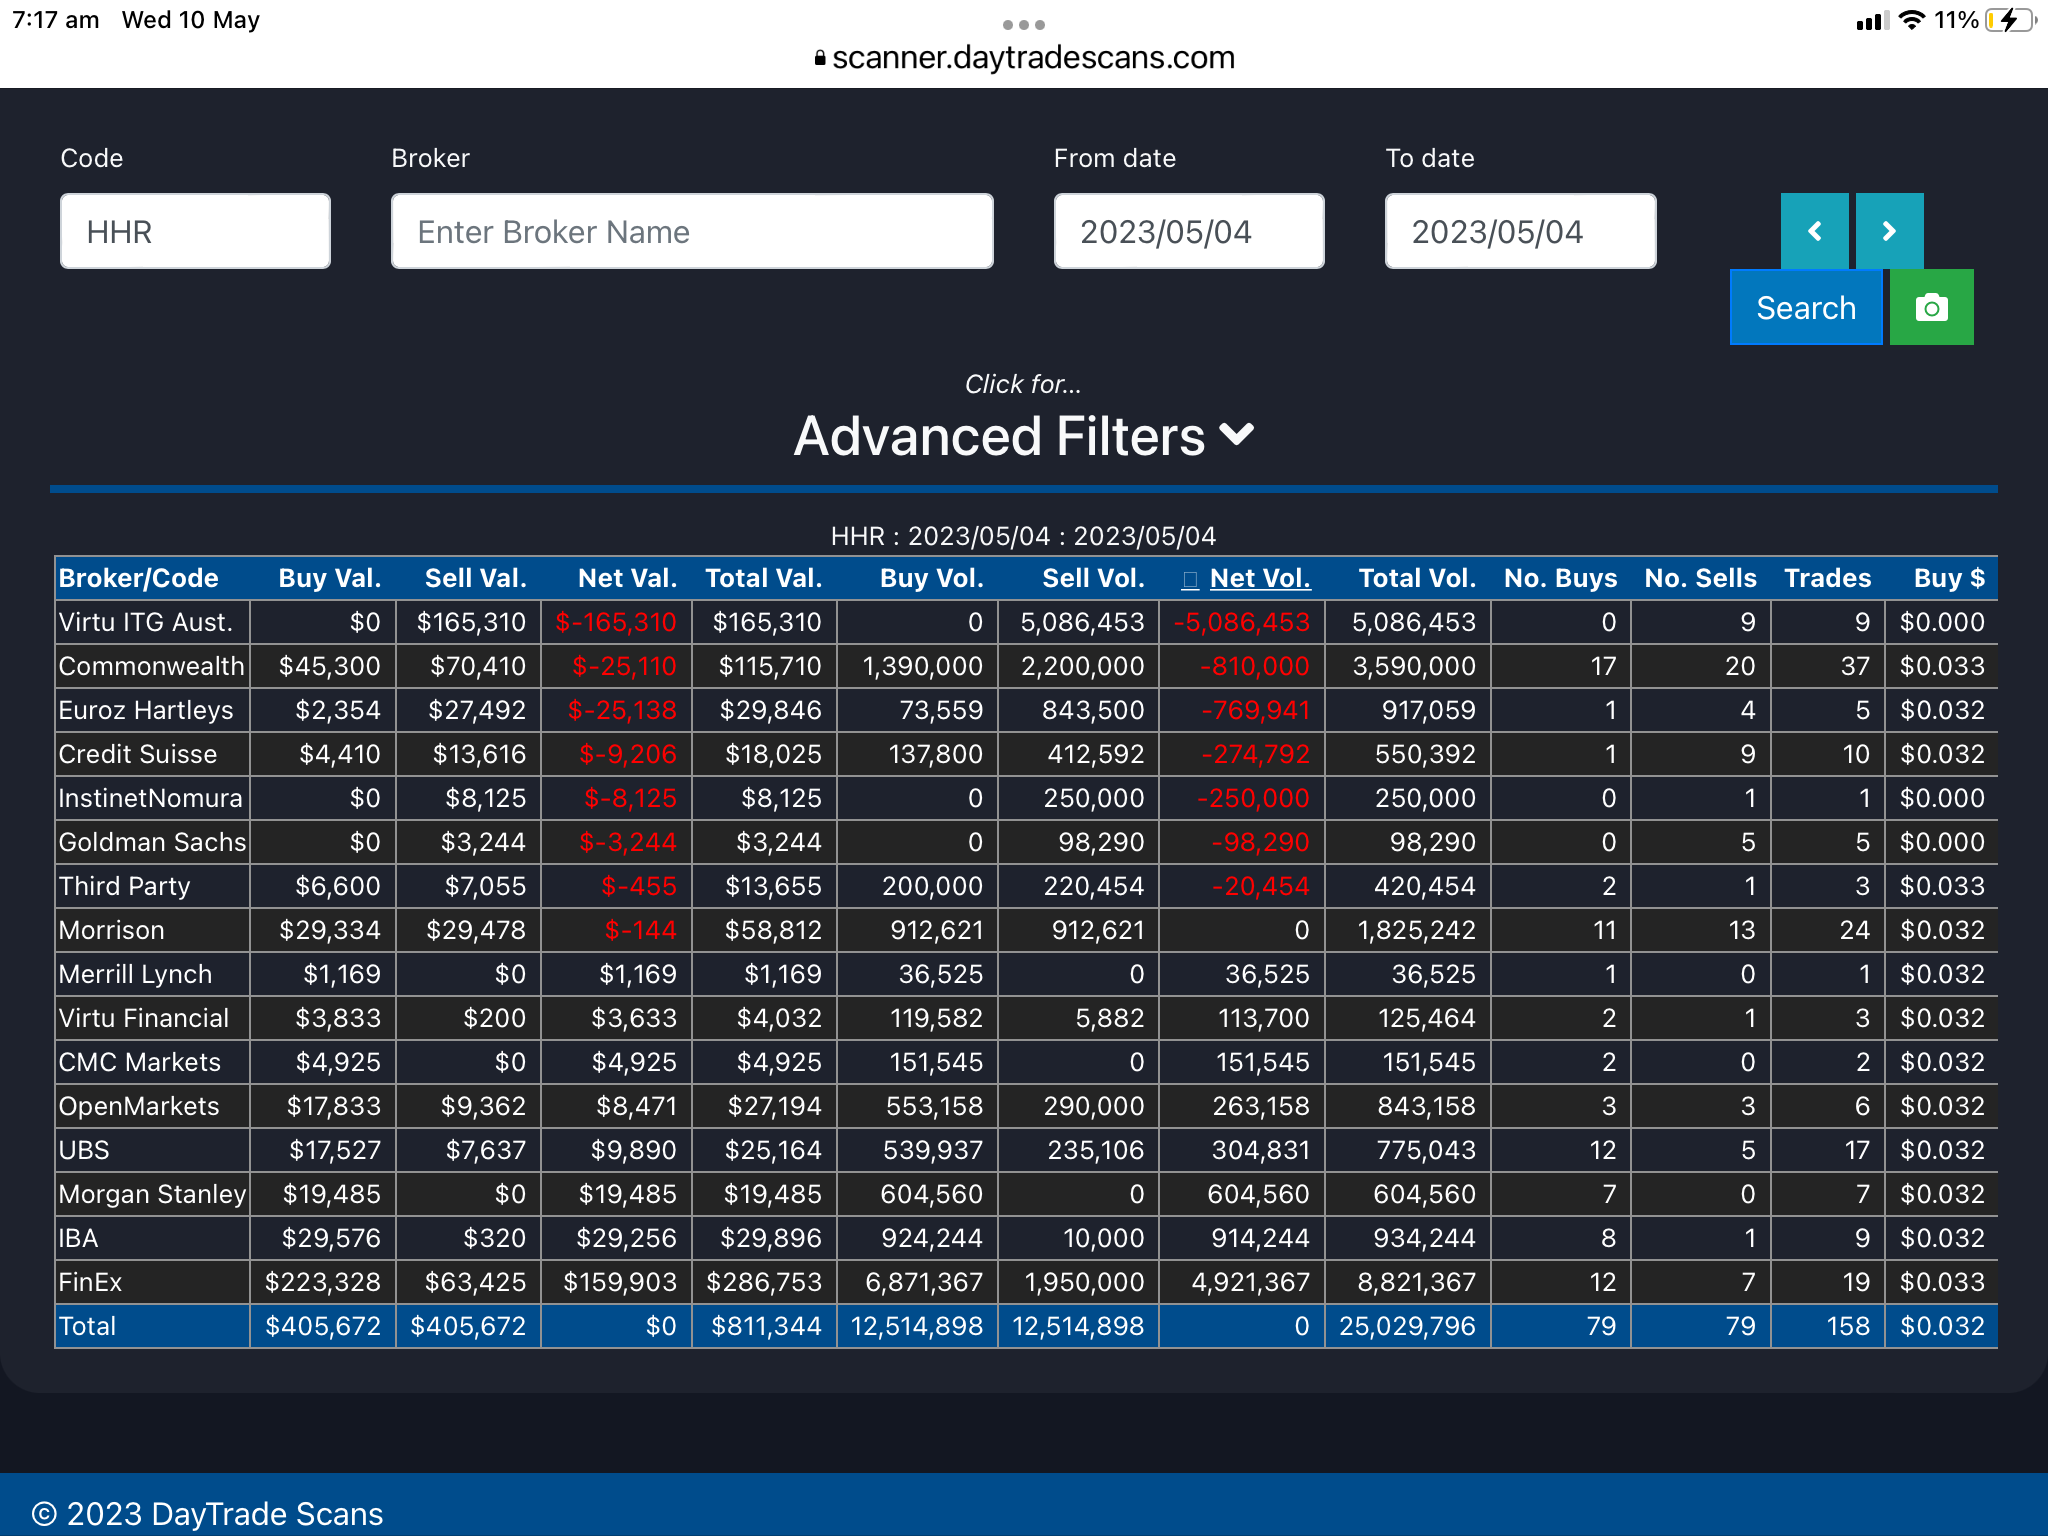Viewport: 2048px width, 1536px height.
Task: Click Morgan Stanley buy value $19,485
Action: point(323,1194)
